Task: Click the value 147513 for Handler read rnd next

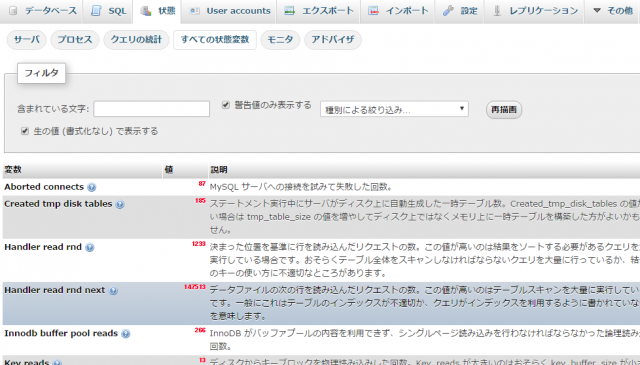Action: click(195, 287)
